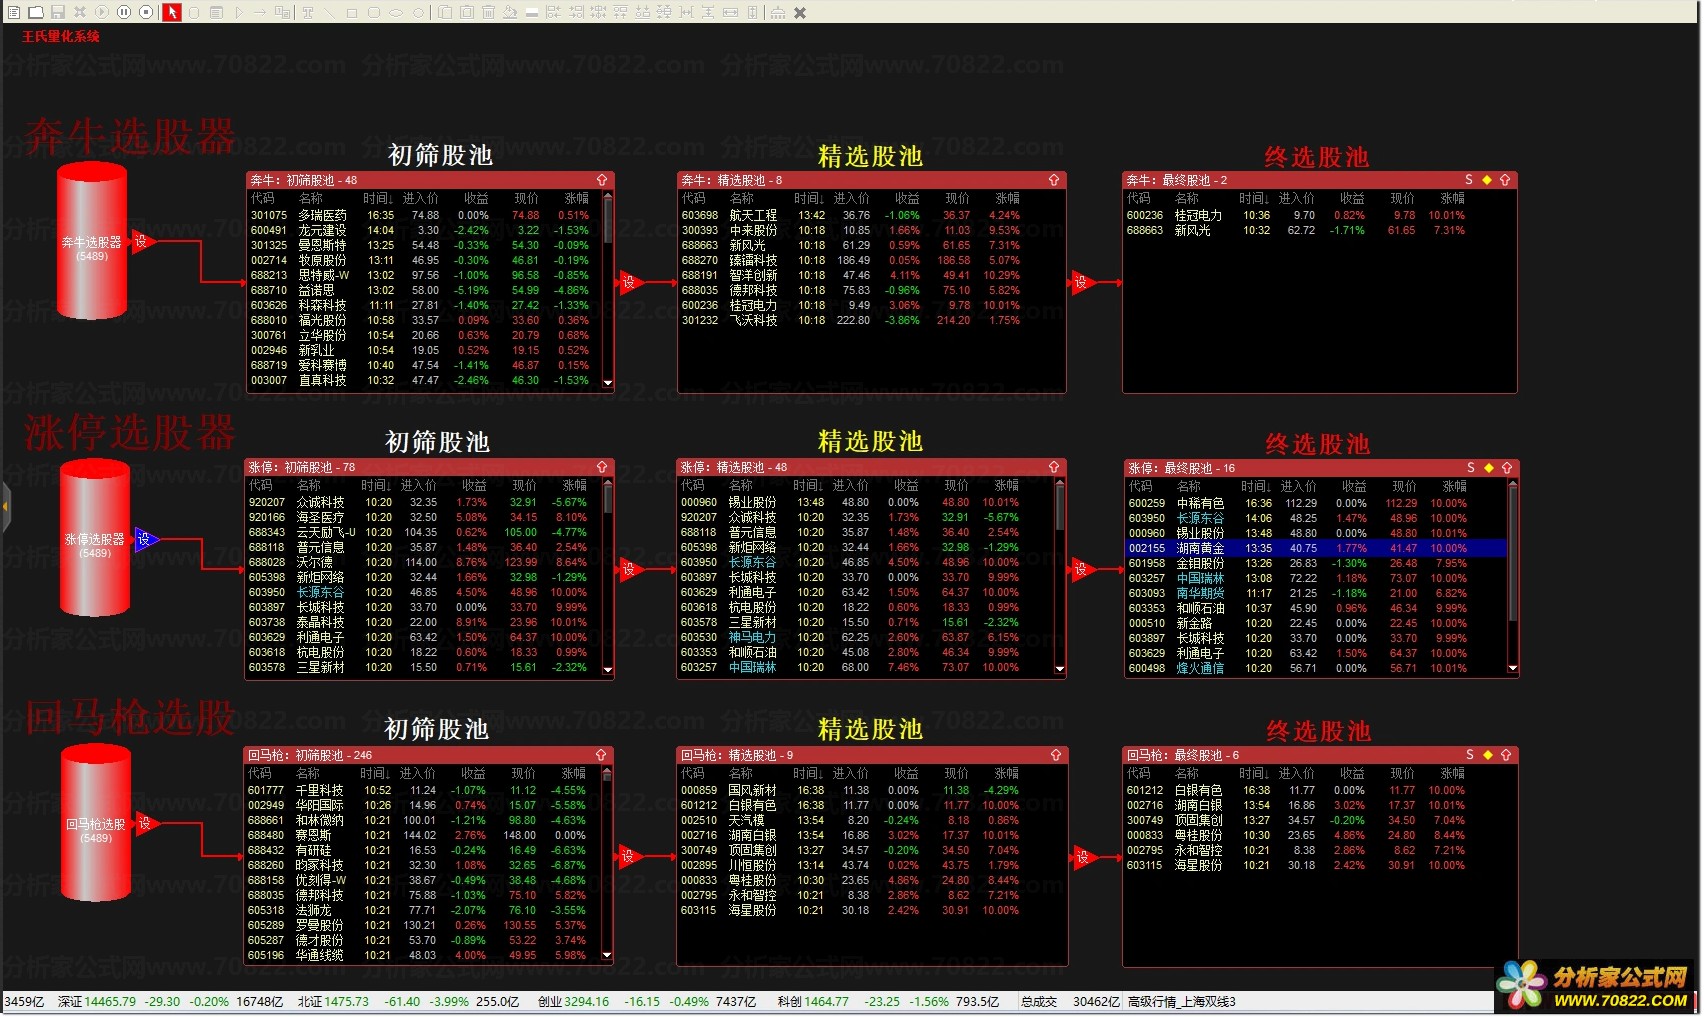Click up-arrow icon in 涨停 初筛股池 header
This screenshot has width=1704, height=1017.
coord(602,467)
